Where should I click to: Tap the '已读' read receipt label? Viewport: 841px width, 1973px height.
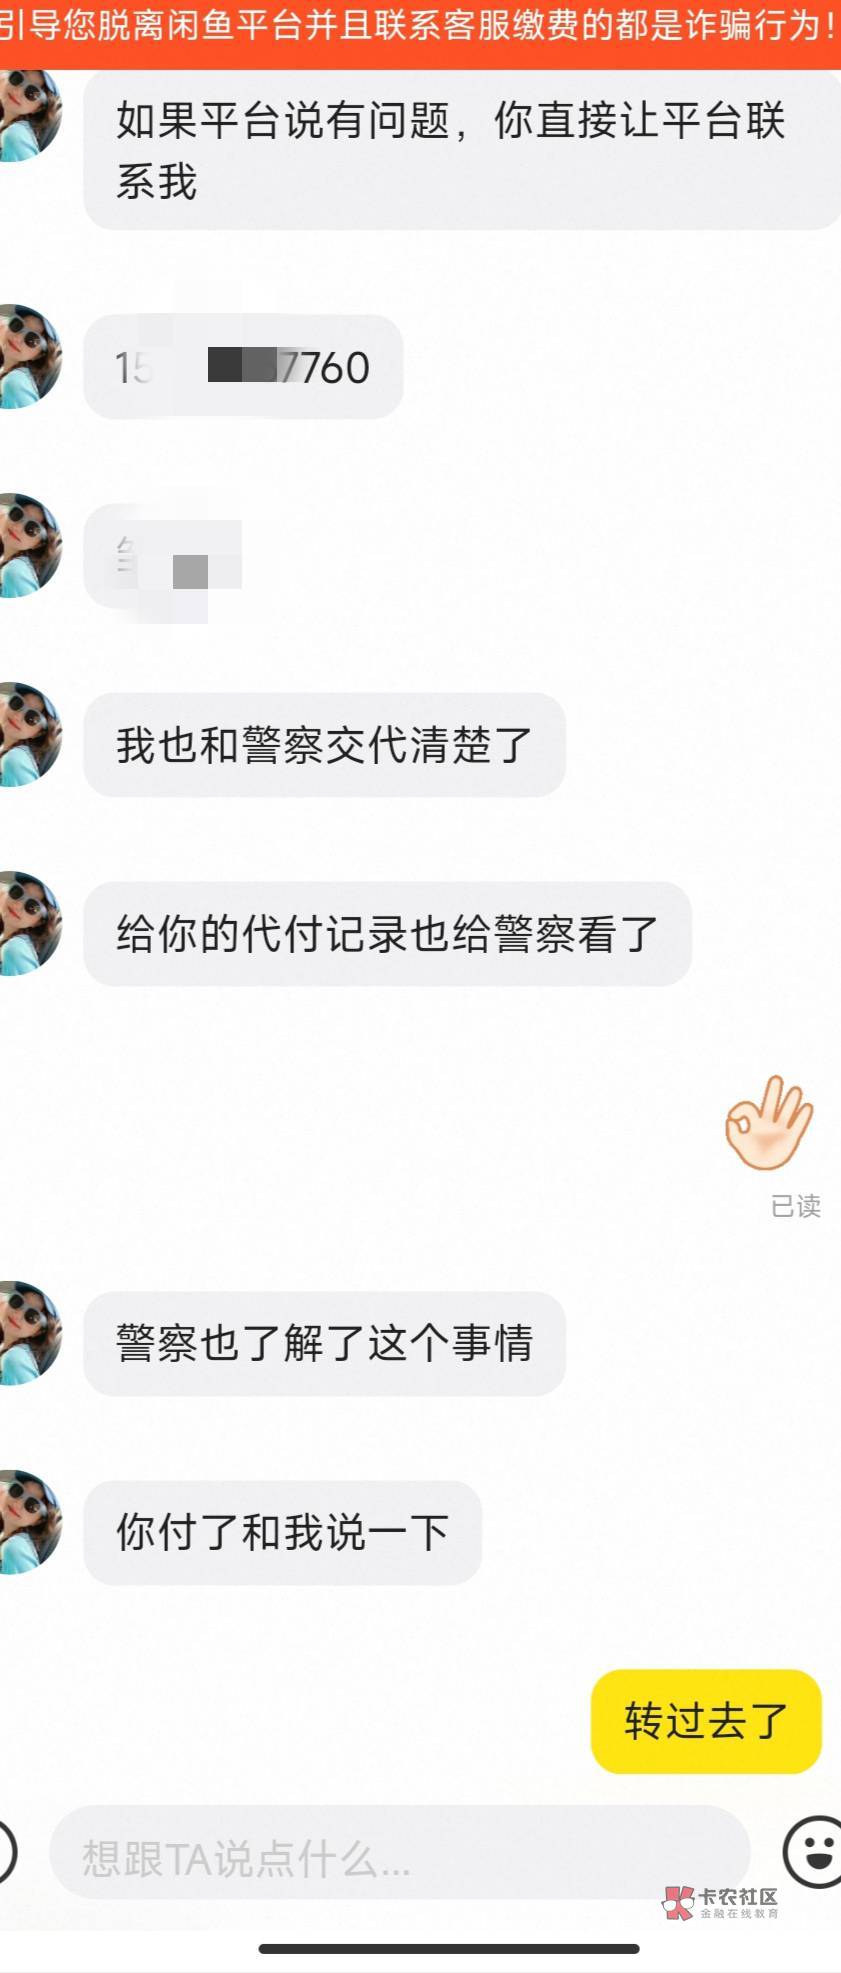coord(795,1206)
